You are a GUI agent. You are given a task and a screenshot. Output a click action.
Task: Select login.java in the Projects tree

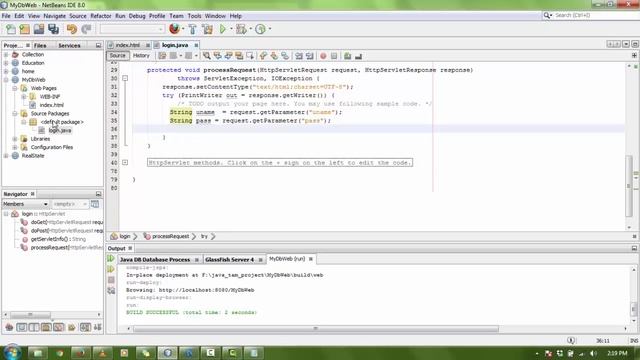(60, 131)
